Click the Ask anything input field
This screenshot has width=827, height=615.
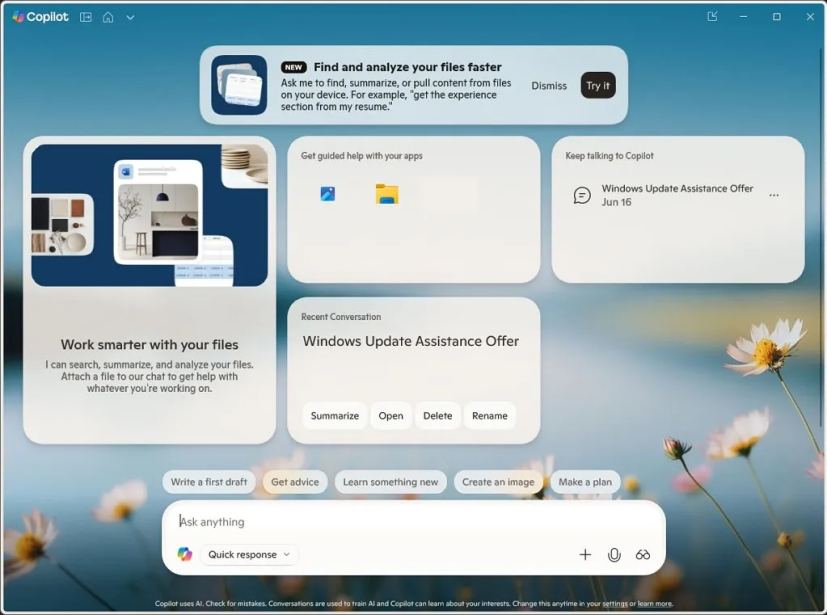pos(414,522)
